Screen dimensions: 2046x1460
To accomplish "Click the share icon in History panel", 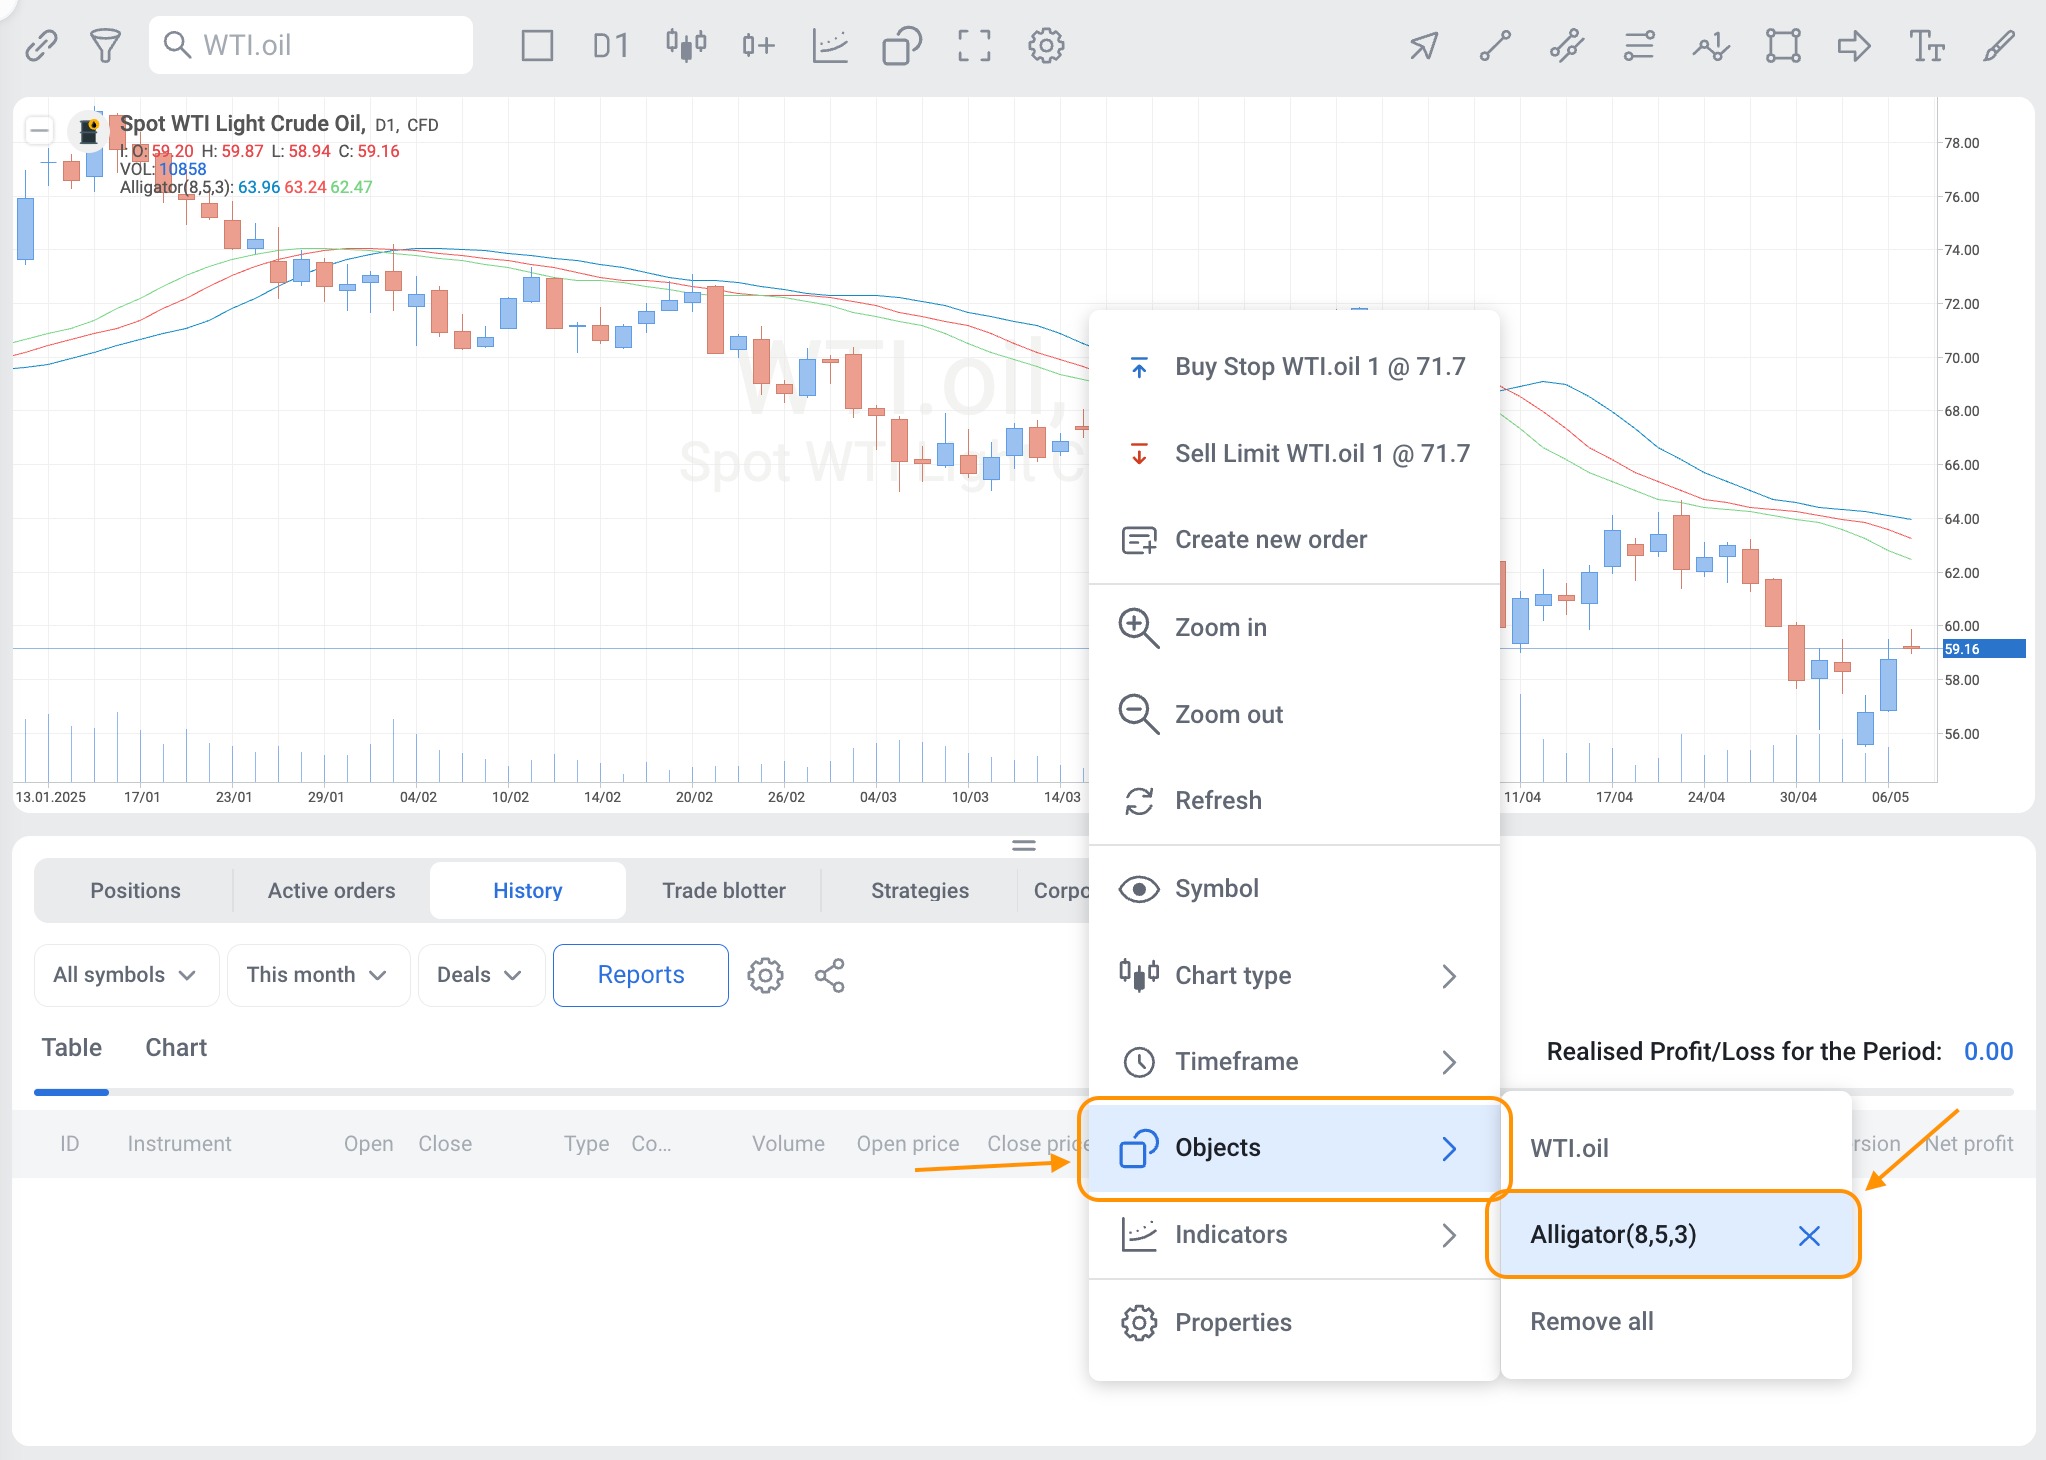I will coord(829,975).
